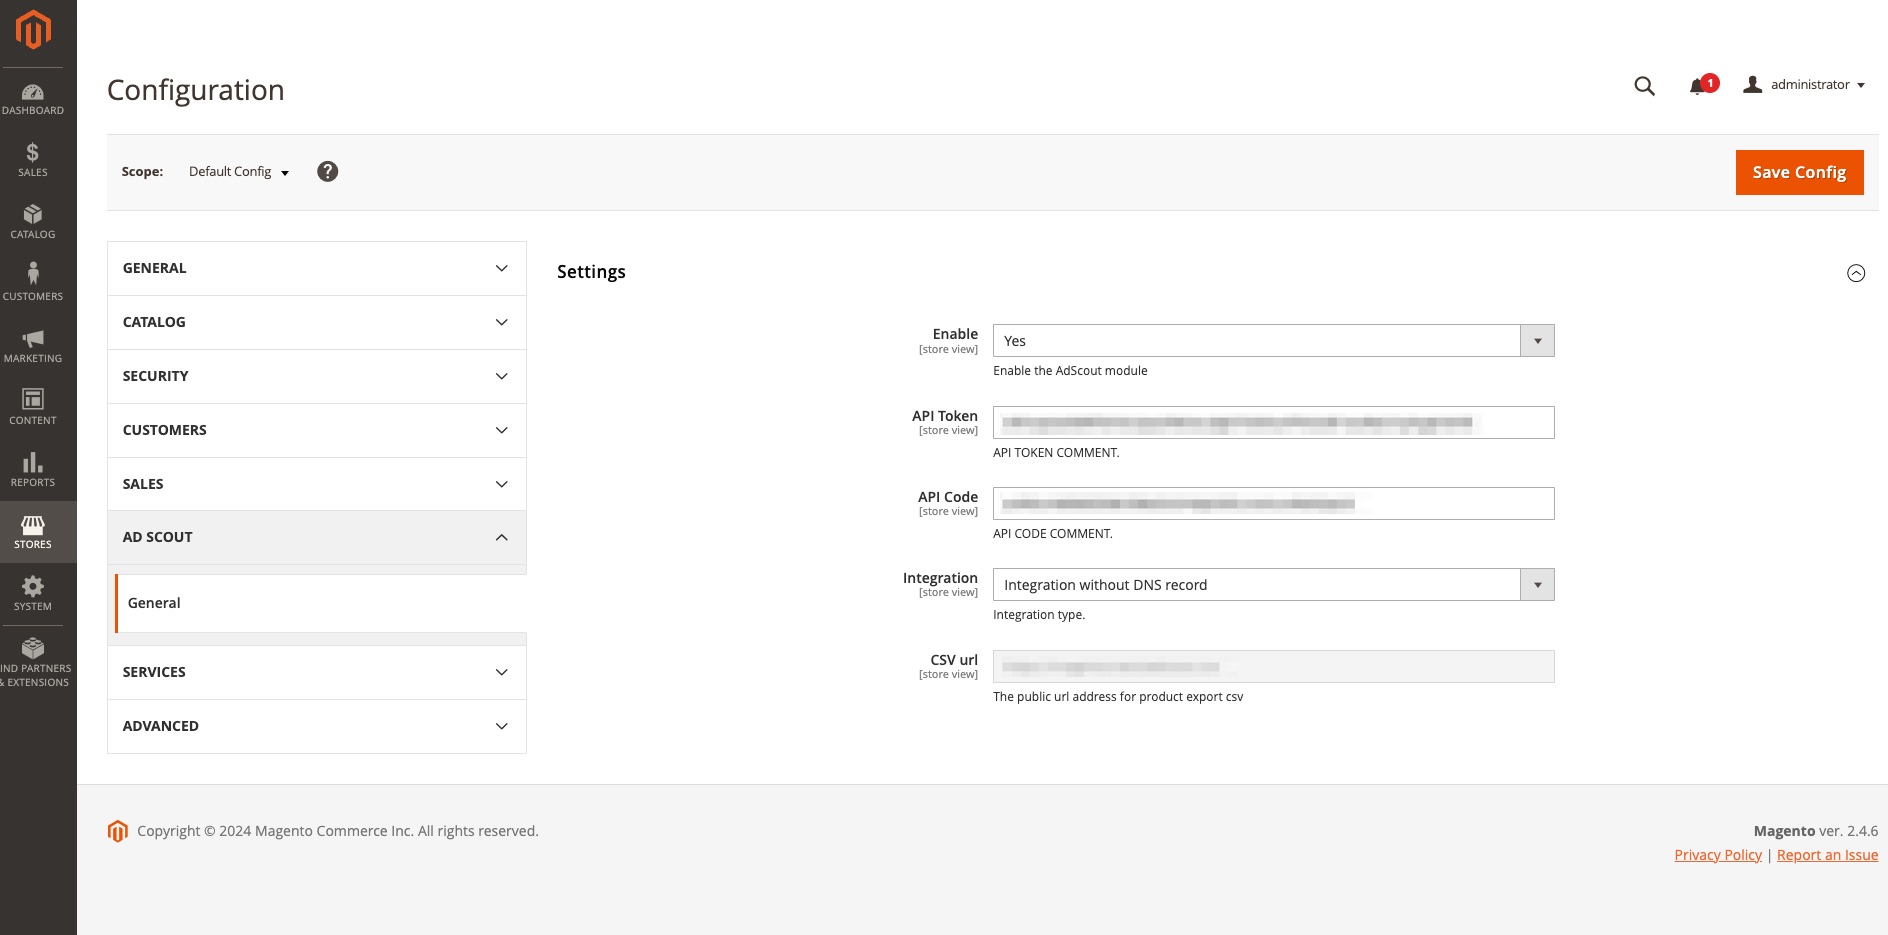Expand the CATALOG config section
The image size is (1888, 935).
click(x=317, y=322)
